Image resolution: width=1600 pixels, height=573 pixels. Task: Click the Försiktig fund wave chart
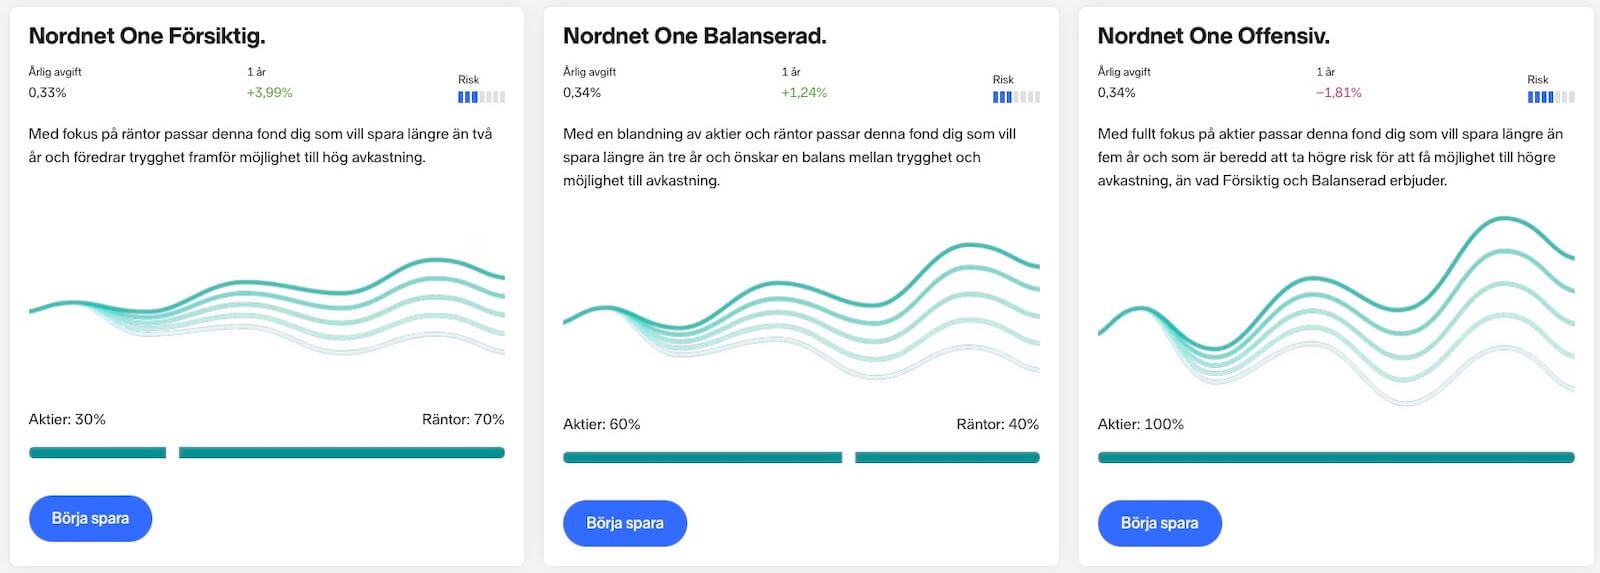point(267,306)
